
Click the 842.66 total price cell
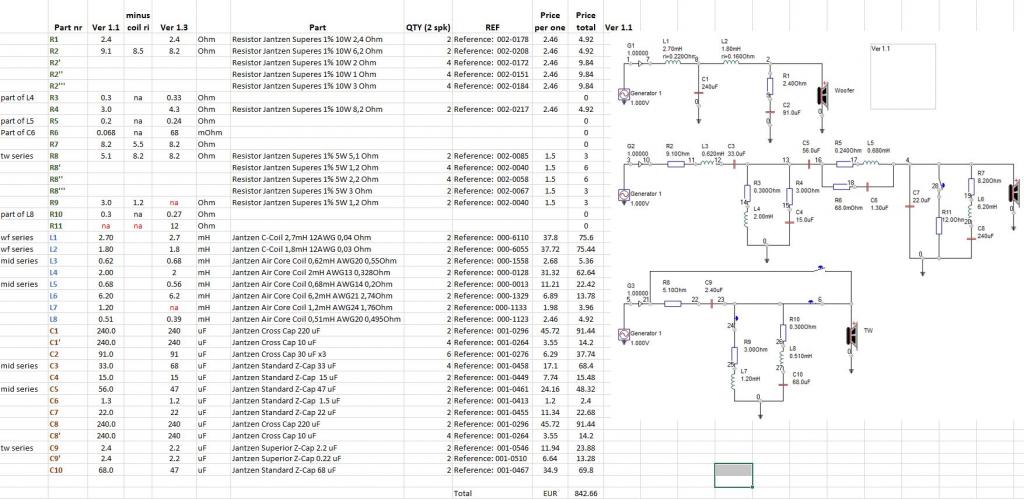click(586, 493)
